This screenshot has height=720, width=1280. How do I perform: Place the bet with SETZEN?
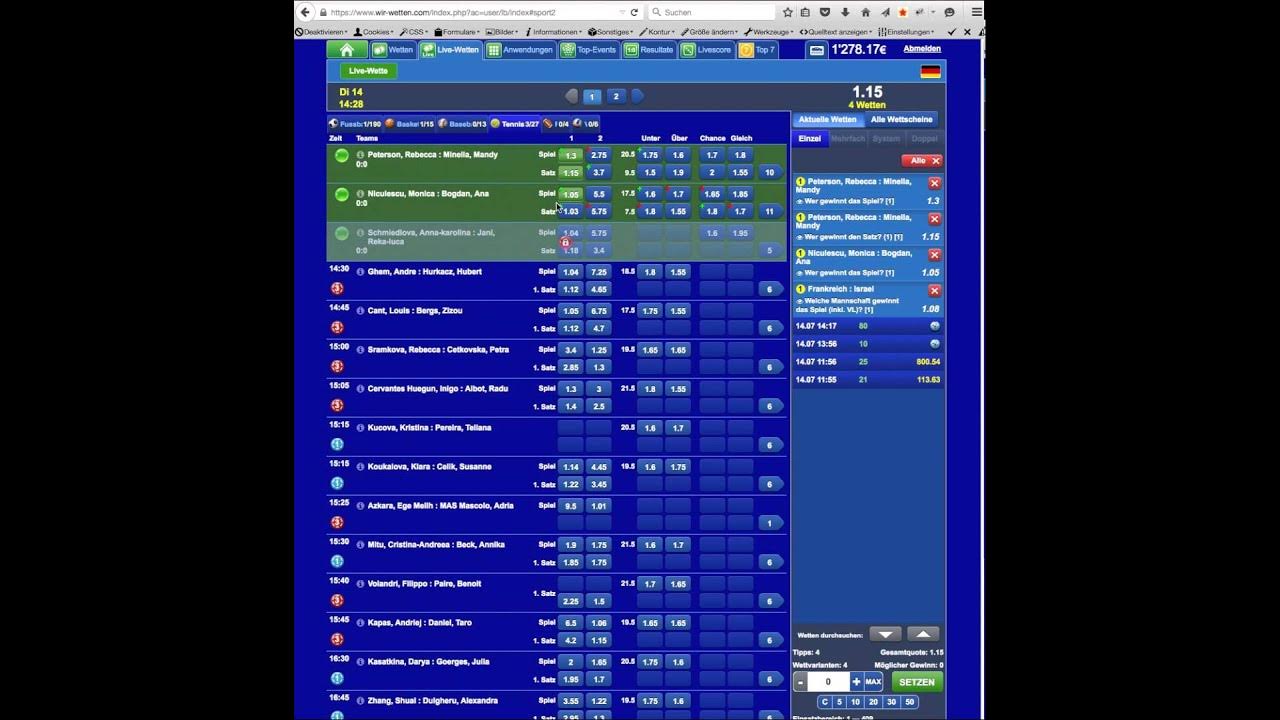[917, 682]
